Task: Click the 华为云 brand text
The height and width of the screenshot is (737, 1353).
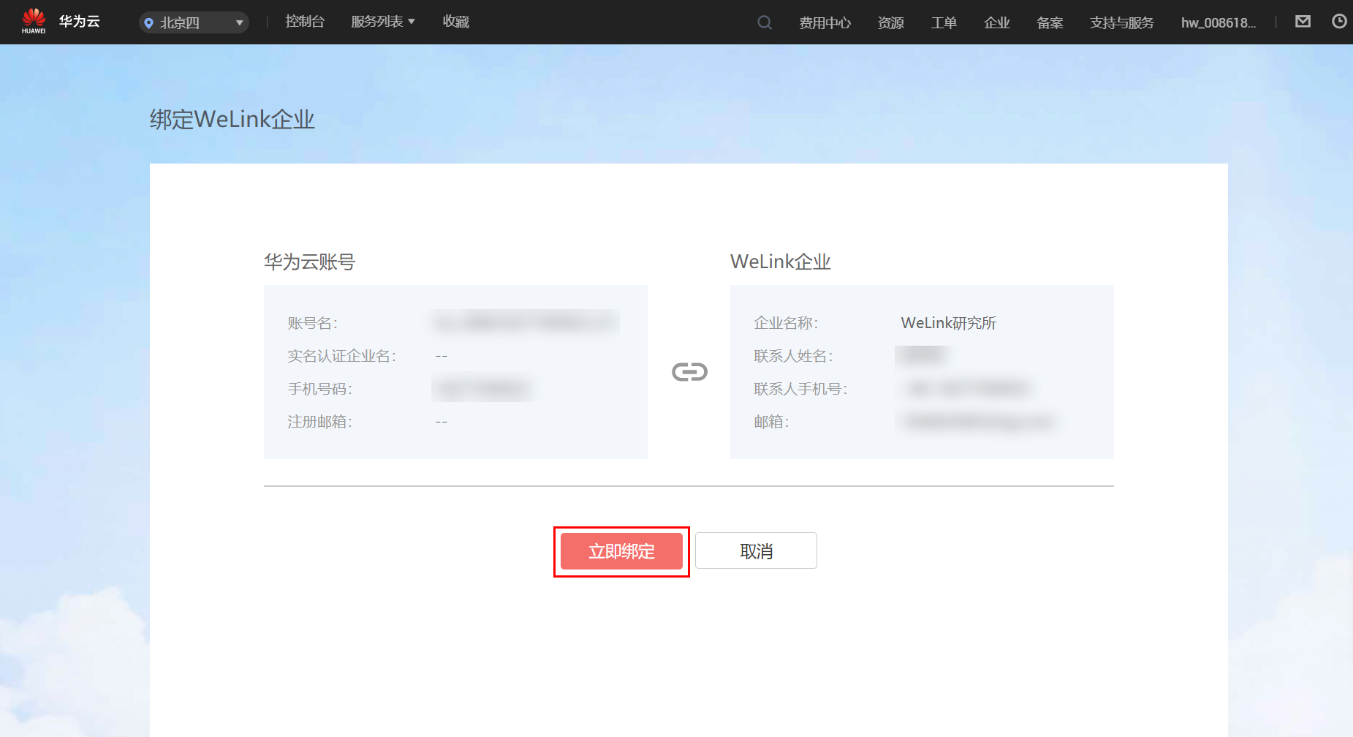Action: (x=80, y=21)
